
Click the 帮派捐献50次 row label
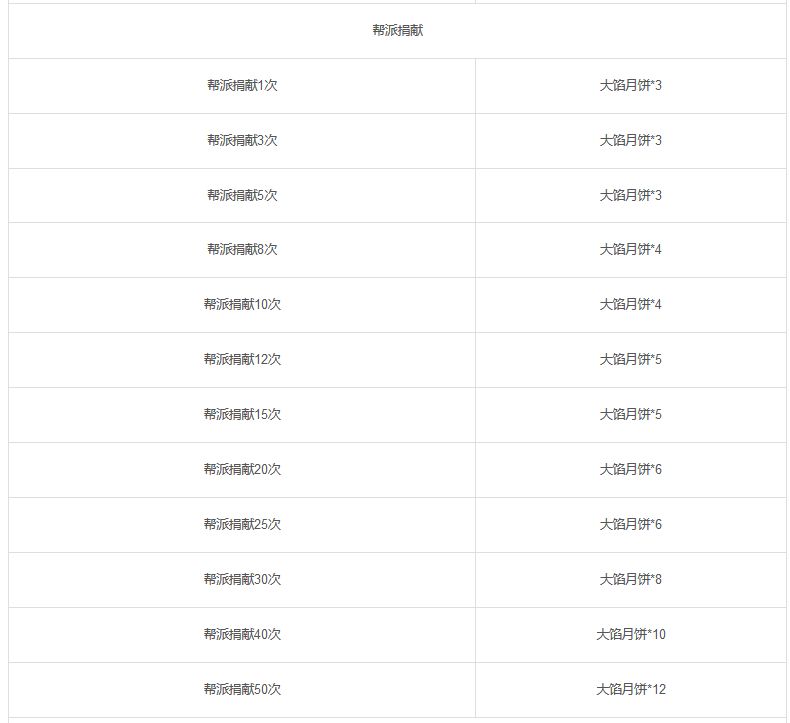click(x=242, y=689)
